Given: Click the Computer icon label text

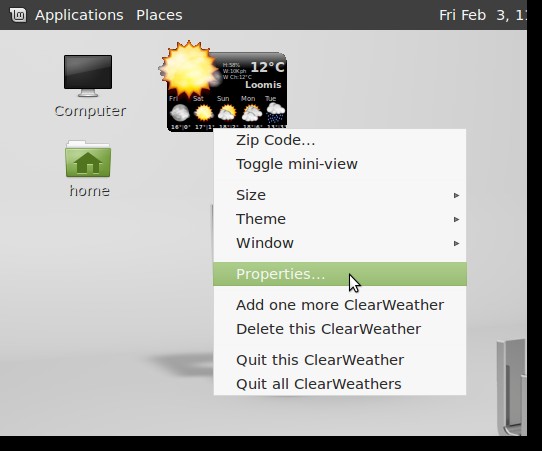Looking at the screenshot, I should pos(90,111).
